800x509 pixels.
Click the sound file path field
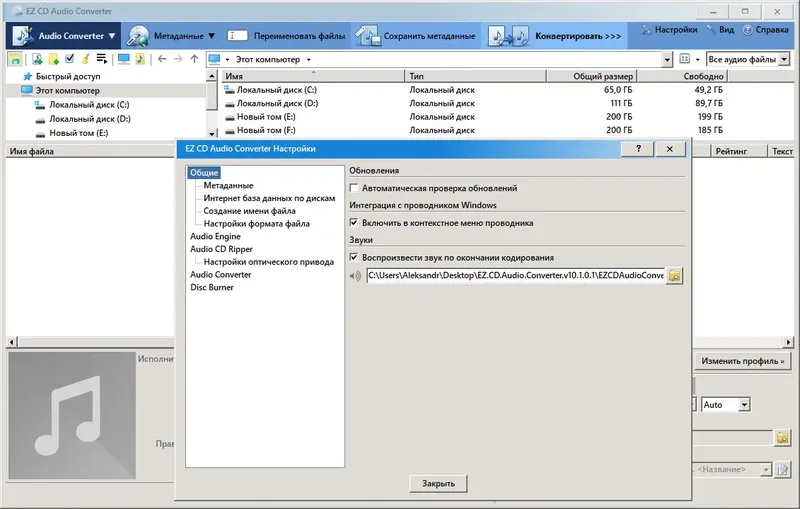[515, 275]
